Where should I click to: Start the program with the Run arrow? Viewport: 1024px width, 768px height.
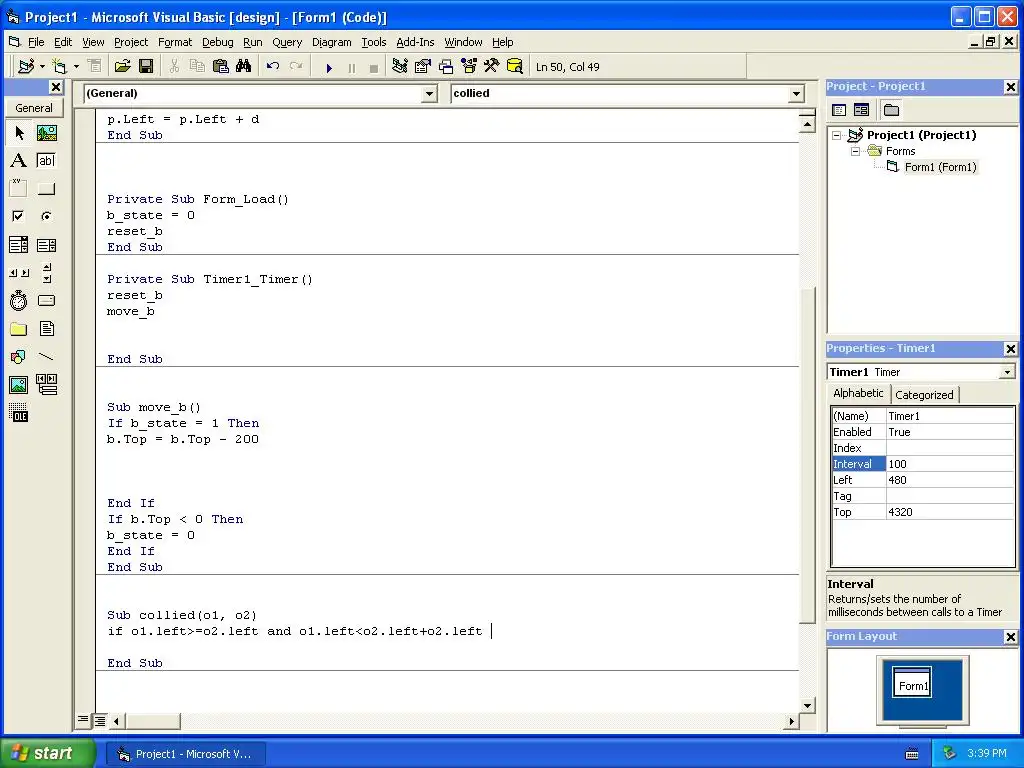(329, 67)
